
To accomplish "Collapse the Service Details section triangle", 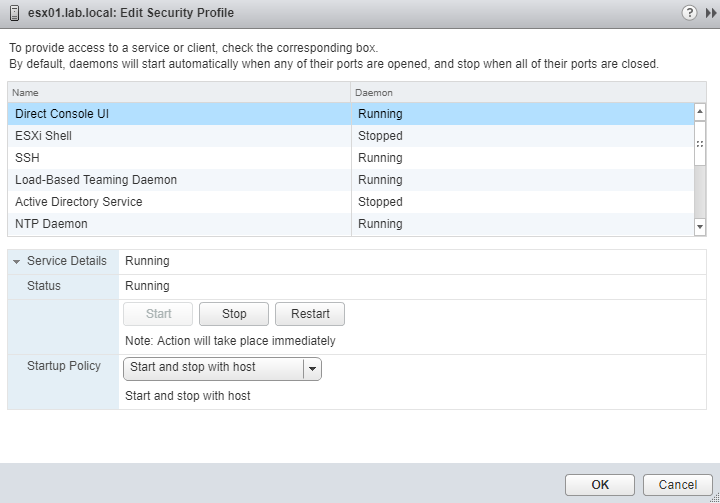I will click(x=17, y=262).
